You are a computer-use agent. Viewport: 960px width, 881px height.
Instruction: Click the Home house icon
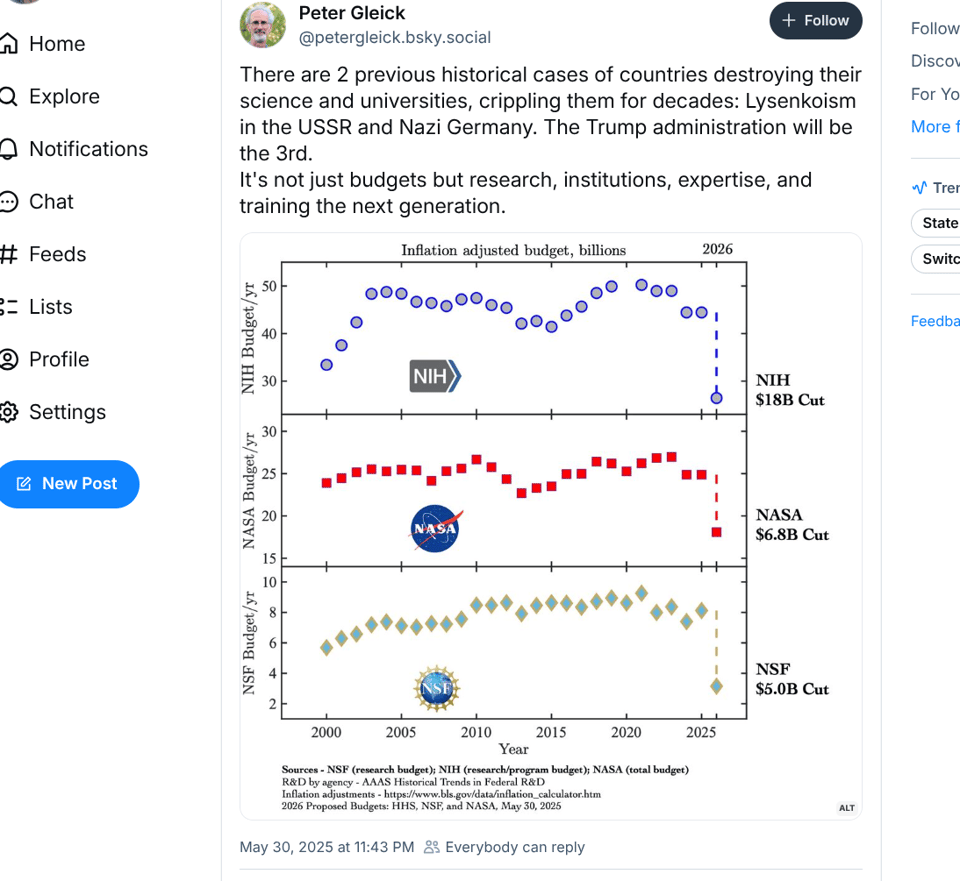[x=9, y=44]
